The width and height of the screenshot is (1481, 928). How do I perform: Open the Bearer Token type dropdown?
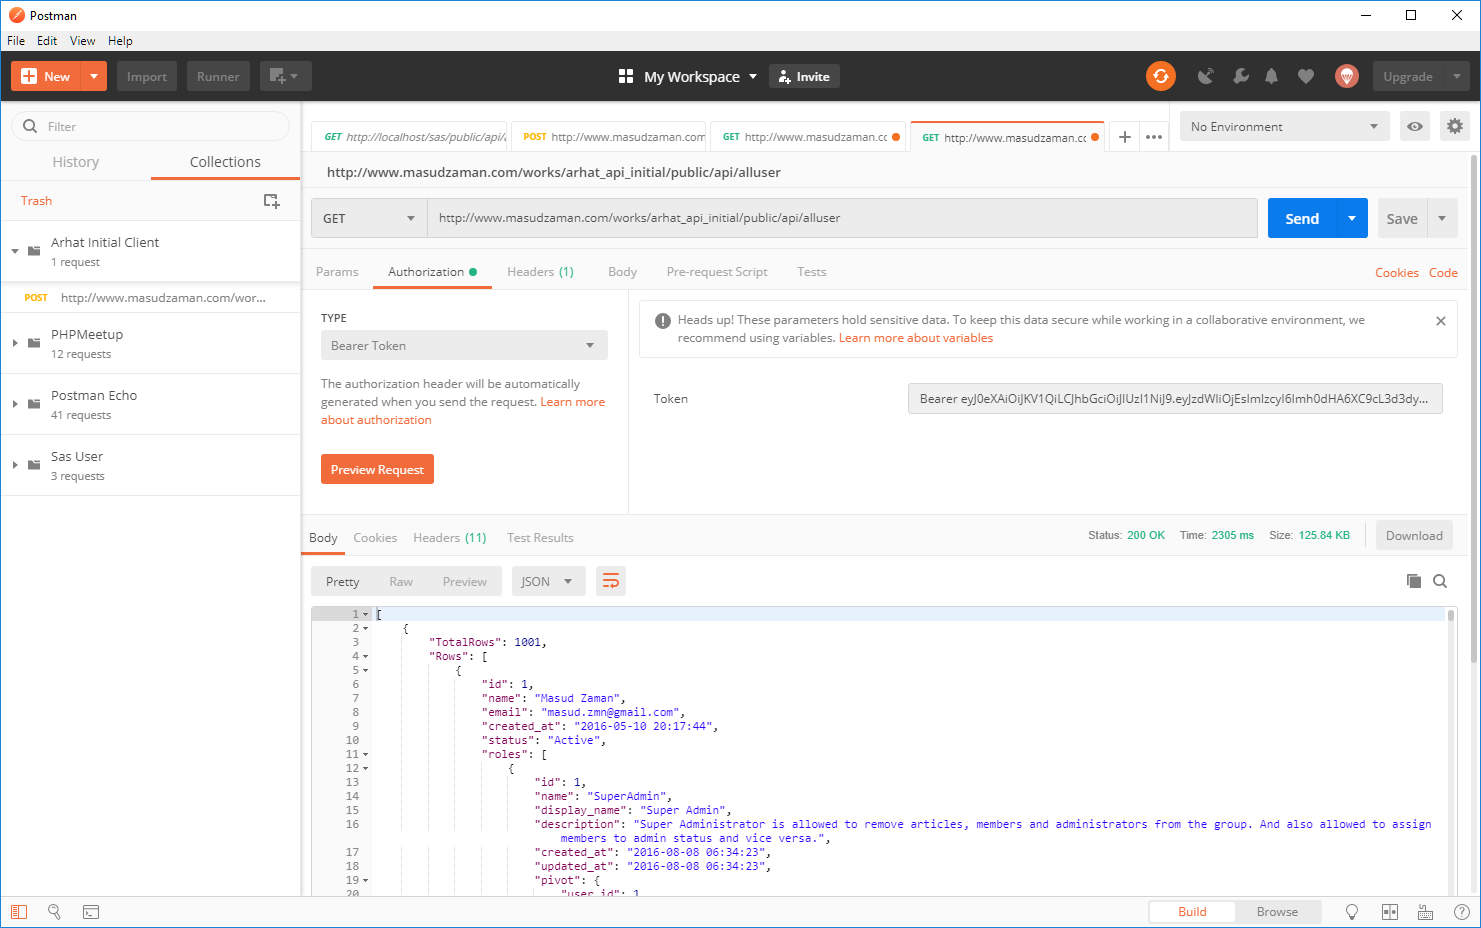point(463,346)
